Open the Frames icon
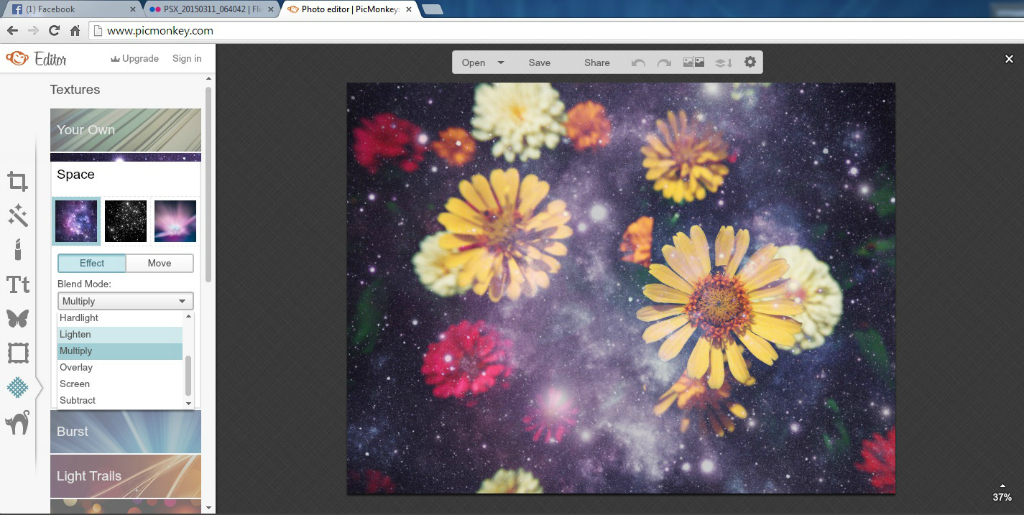The width and height of the screenshot is (1024, 515). [x=18, y=353]
